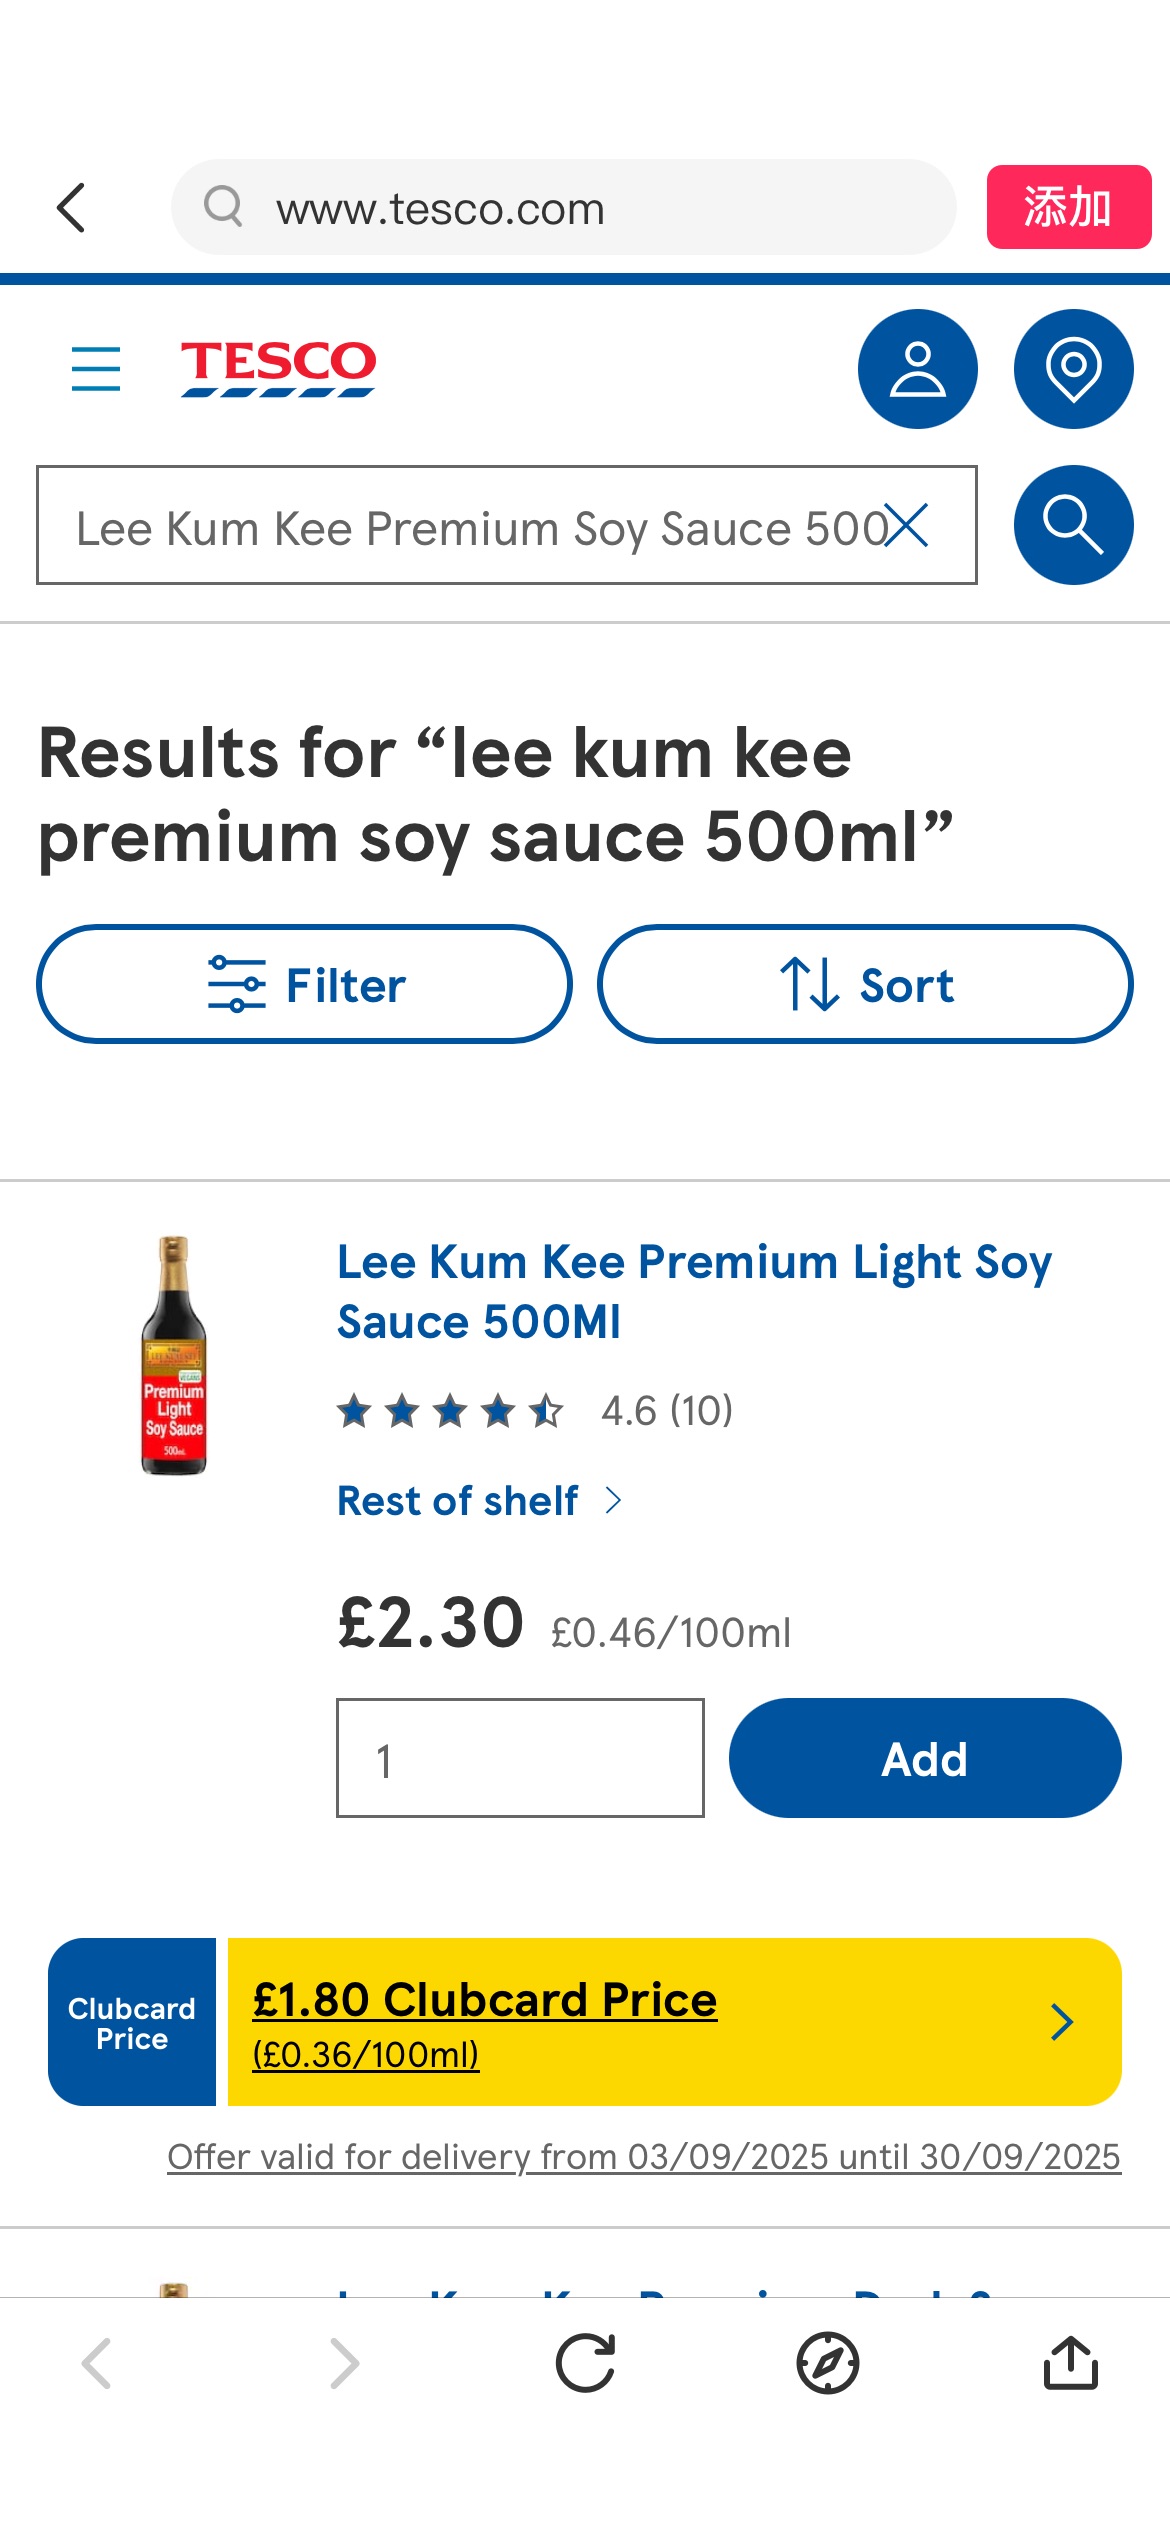Open the hamburger navigation menu
The height and width of the screenshot is (2532, 1170).
click(x=95, y=368)
